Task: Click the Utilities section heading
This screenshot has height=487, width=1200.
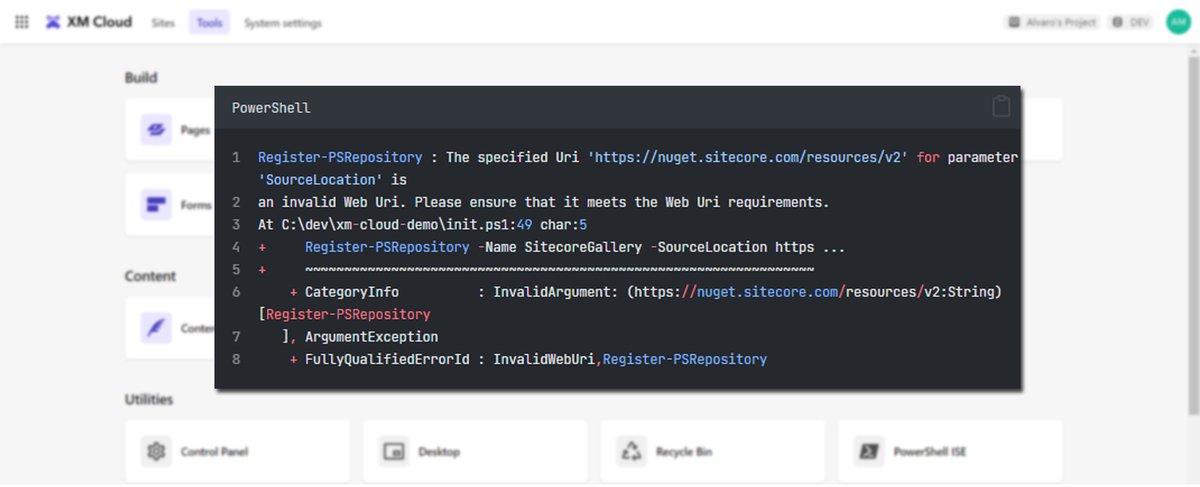Action: point(149,399)
